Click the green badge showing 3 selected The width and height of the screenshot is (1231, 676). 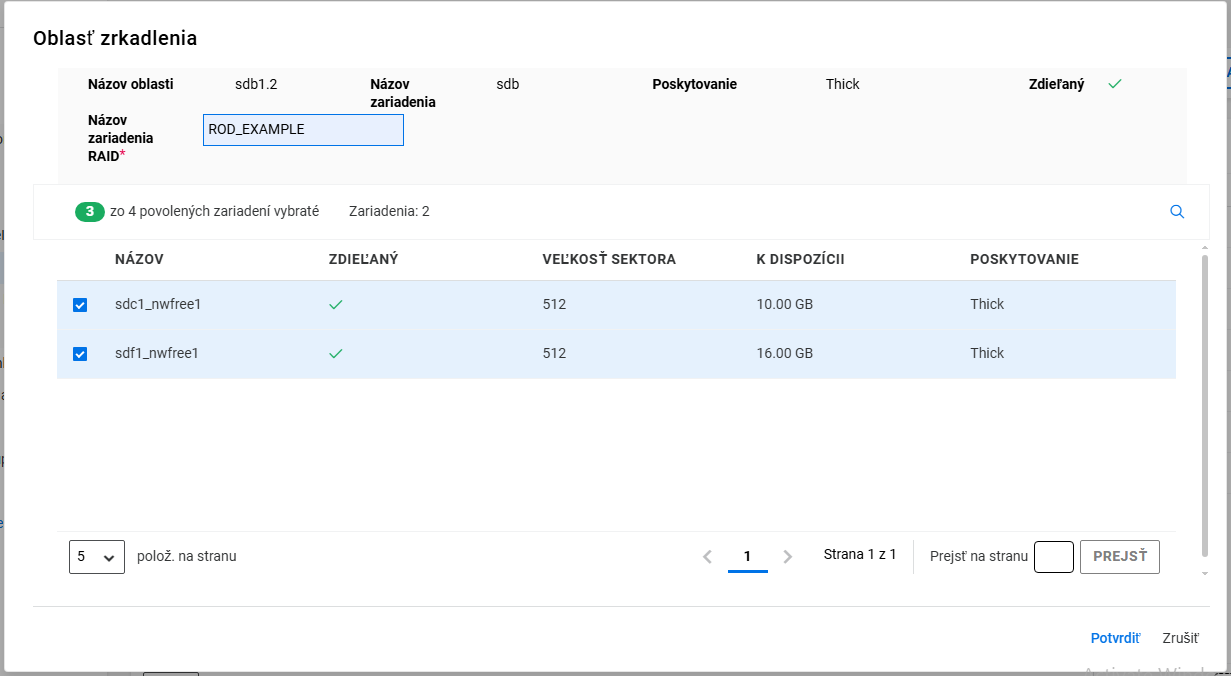click(x=89, y=212)
